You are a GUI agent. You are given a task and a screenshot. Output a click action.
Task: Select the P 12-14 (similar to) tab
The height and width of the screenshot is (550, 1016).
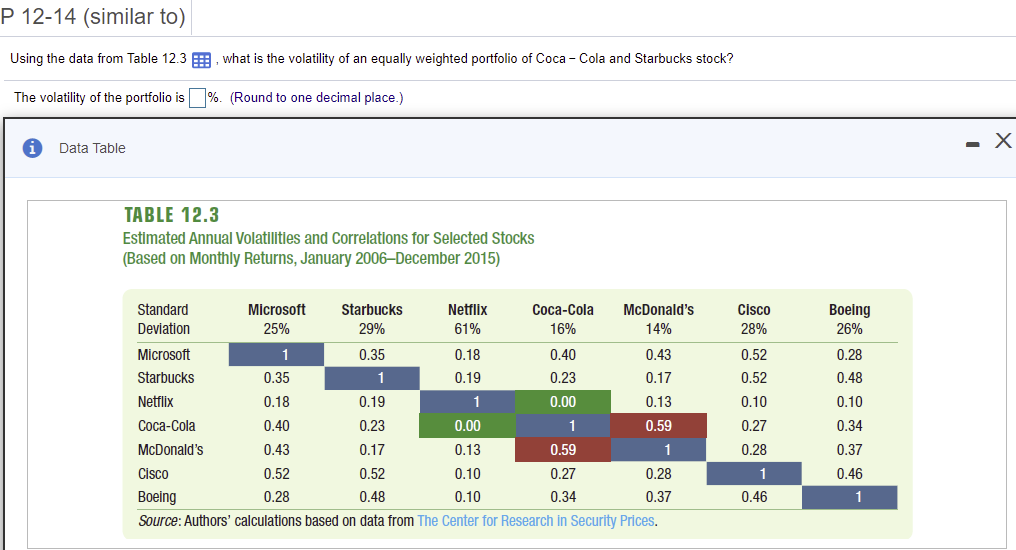point(93,16)
